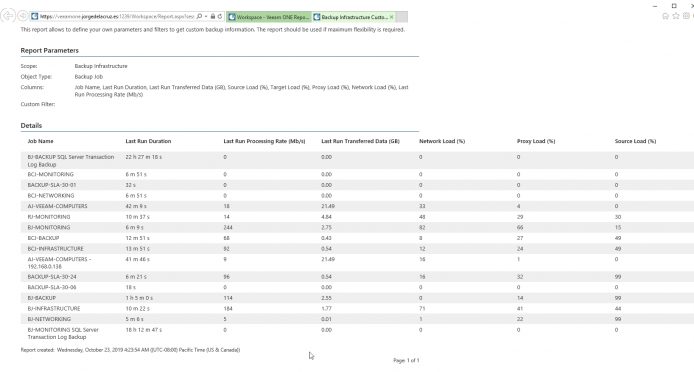Switch to Workspace - Veeam ONE Reporter tab
The height and width of the screenshot is (372, 694).
coord(269,17)
